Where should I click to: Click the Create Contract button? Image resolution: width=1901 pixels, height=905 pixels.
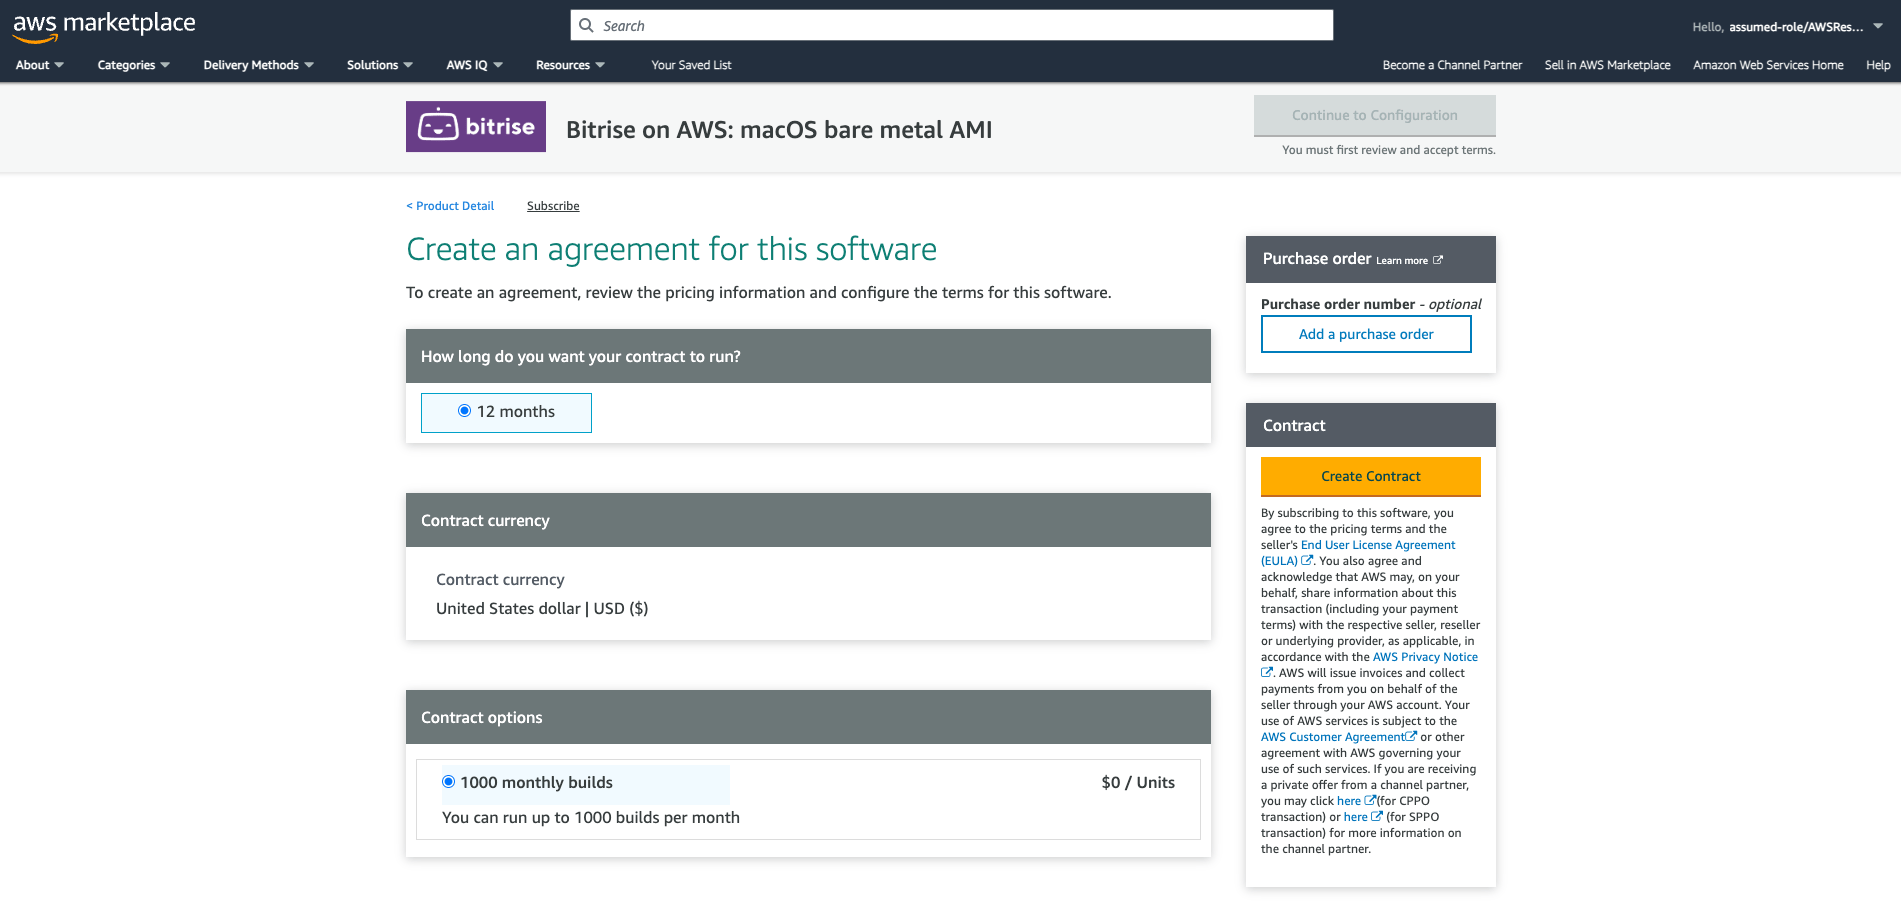1370,476
